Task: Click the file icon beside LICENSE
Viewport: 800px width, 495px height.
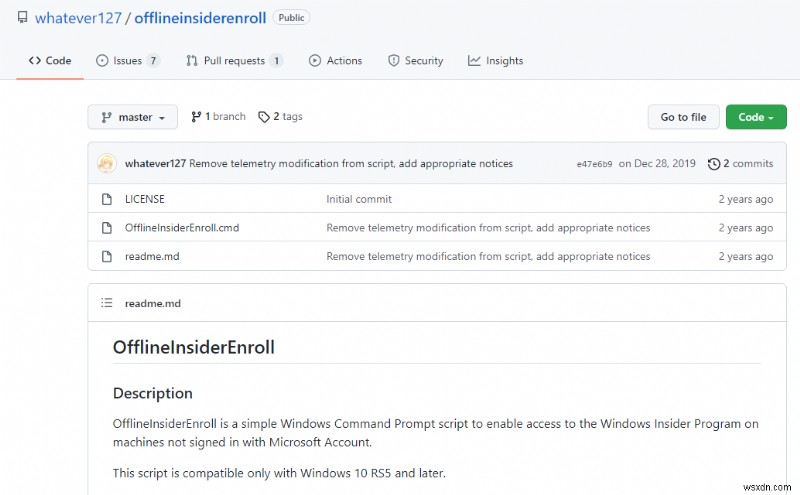Action: click(x=106, y=199)
